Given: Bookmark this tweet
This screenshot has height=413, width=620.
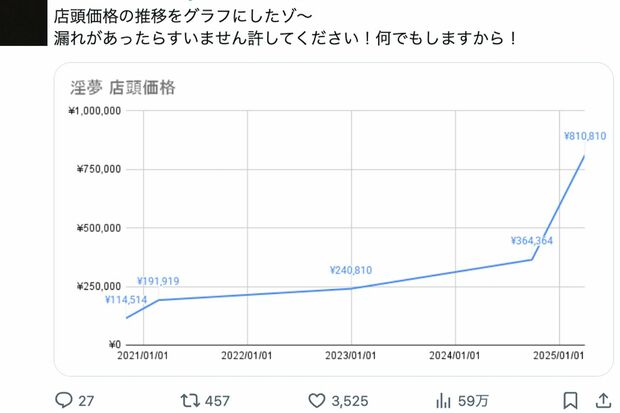Looking at the screenshot, I should pos(568,400).
